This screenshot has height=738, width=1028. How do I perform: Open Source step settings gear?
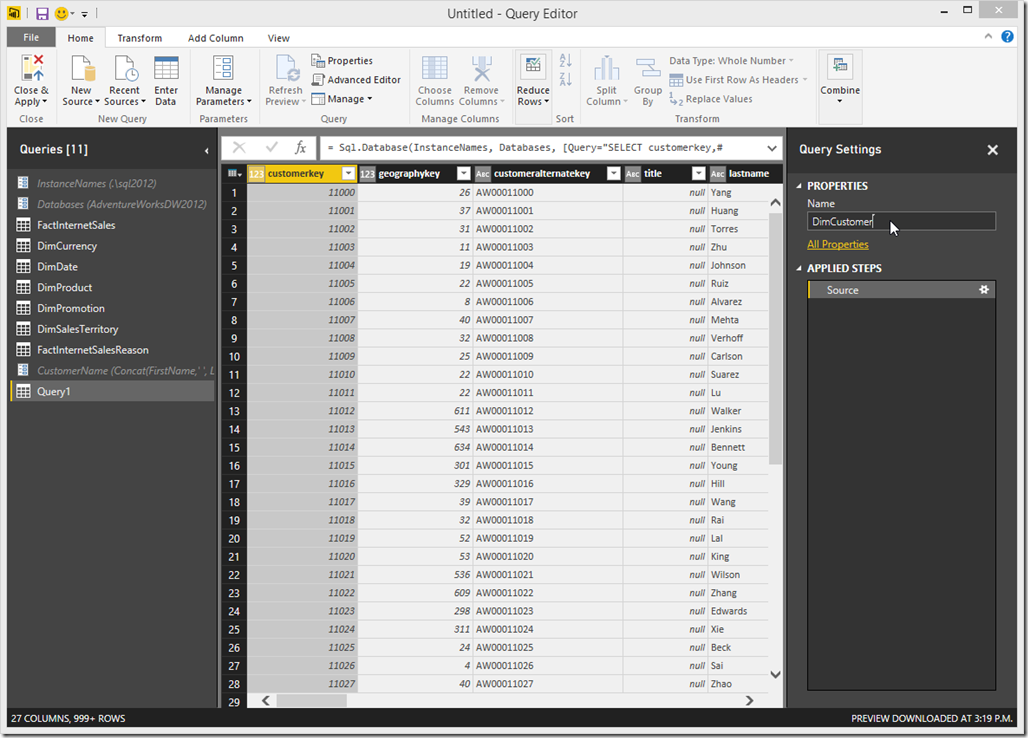click(x=983, y=289)
